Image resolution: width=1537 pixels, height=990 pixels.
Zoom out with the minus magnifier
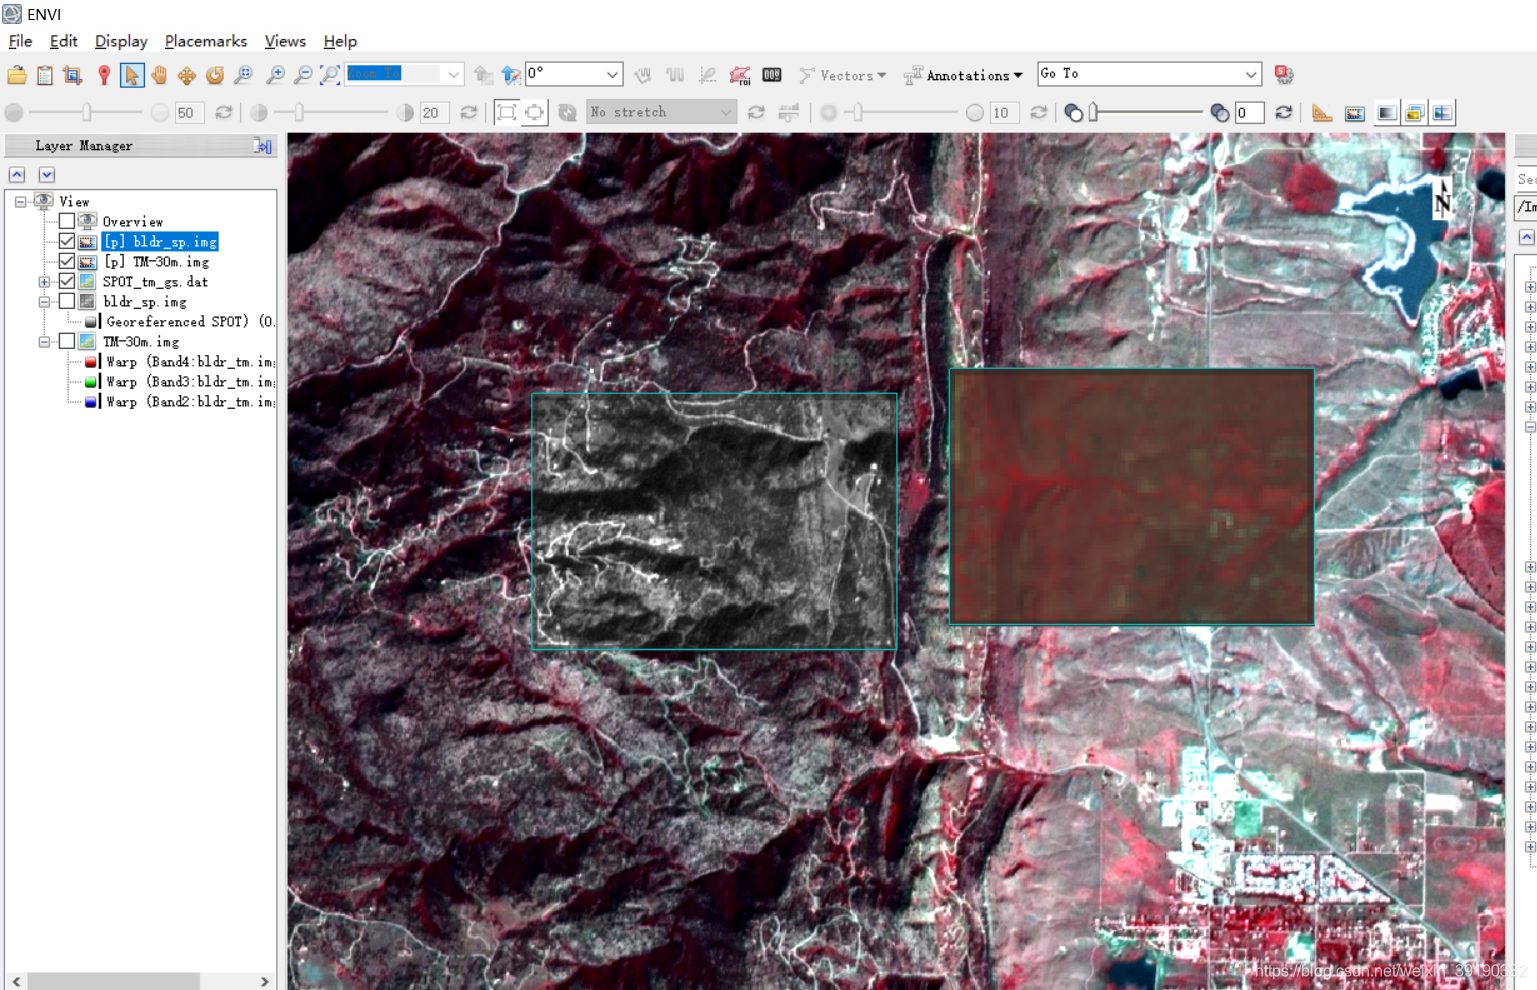pyautogui.click(x=303, y=75)
